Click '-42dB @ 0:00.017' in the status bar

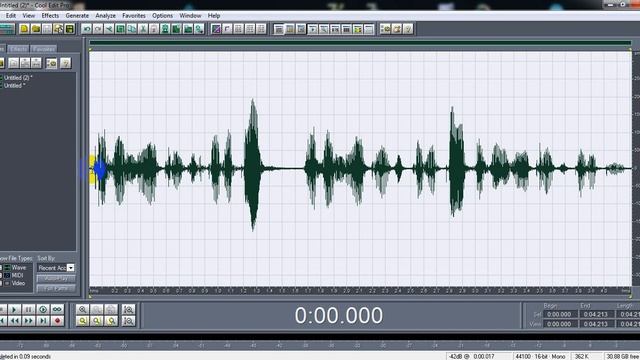(471, 356)
